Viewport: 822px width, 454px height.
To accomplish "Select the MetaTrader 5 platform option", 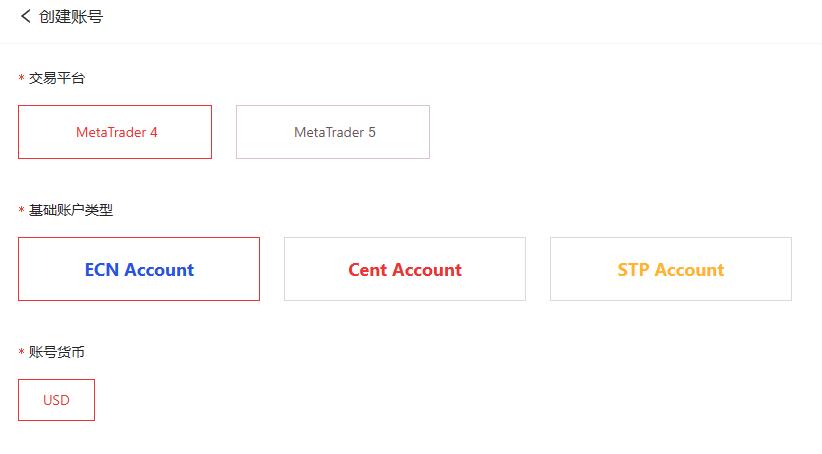I will (333, 132).
